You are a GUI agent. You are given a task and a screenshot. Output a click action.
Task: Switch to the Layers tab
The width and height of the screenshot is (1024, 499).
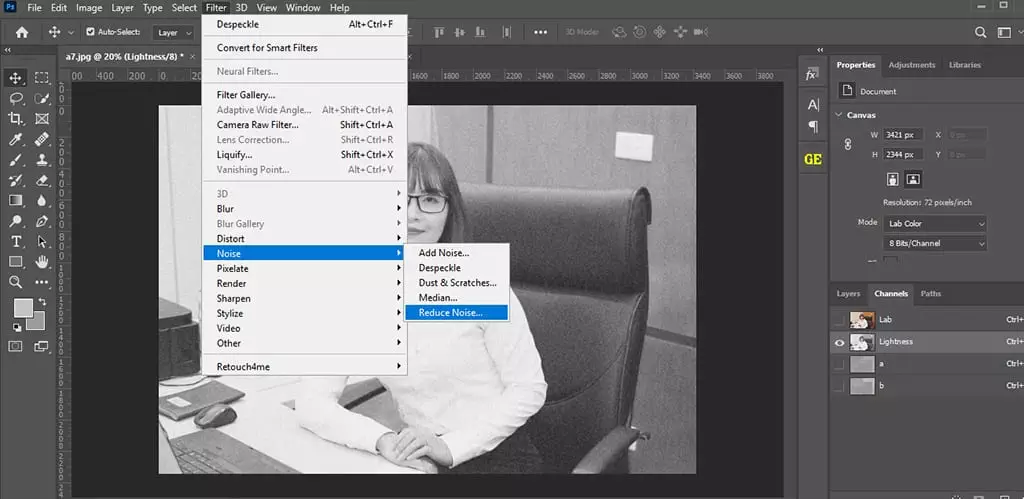pyautogui.click(x=848, y=294)
